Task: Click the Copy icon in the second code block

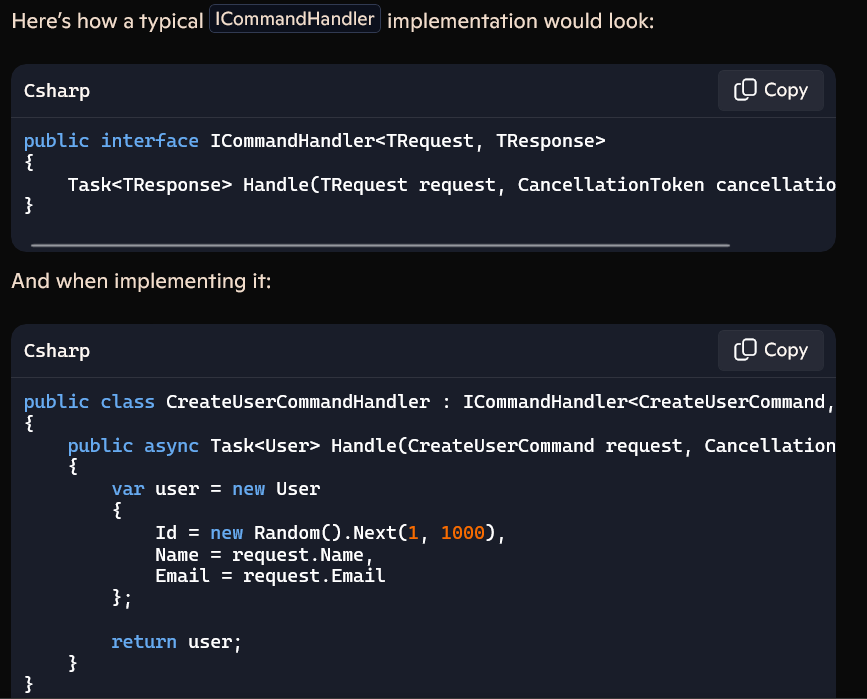Action: pos(746,350)
